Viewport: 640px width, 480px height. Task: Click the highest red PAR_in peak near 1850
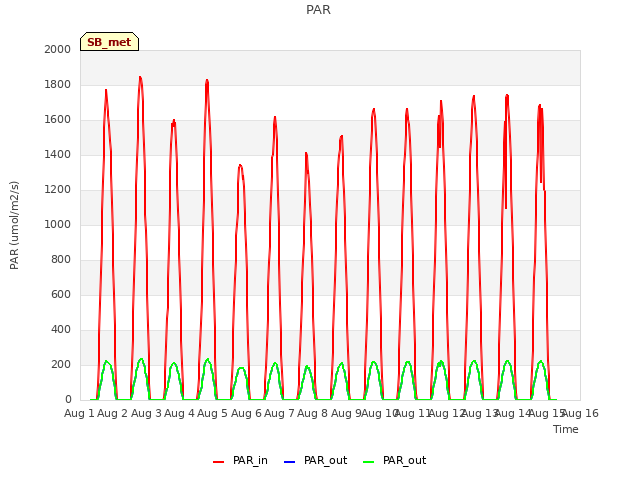click(x=140, y=77)
